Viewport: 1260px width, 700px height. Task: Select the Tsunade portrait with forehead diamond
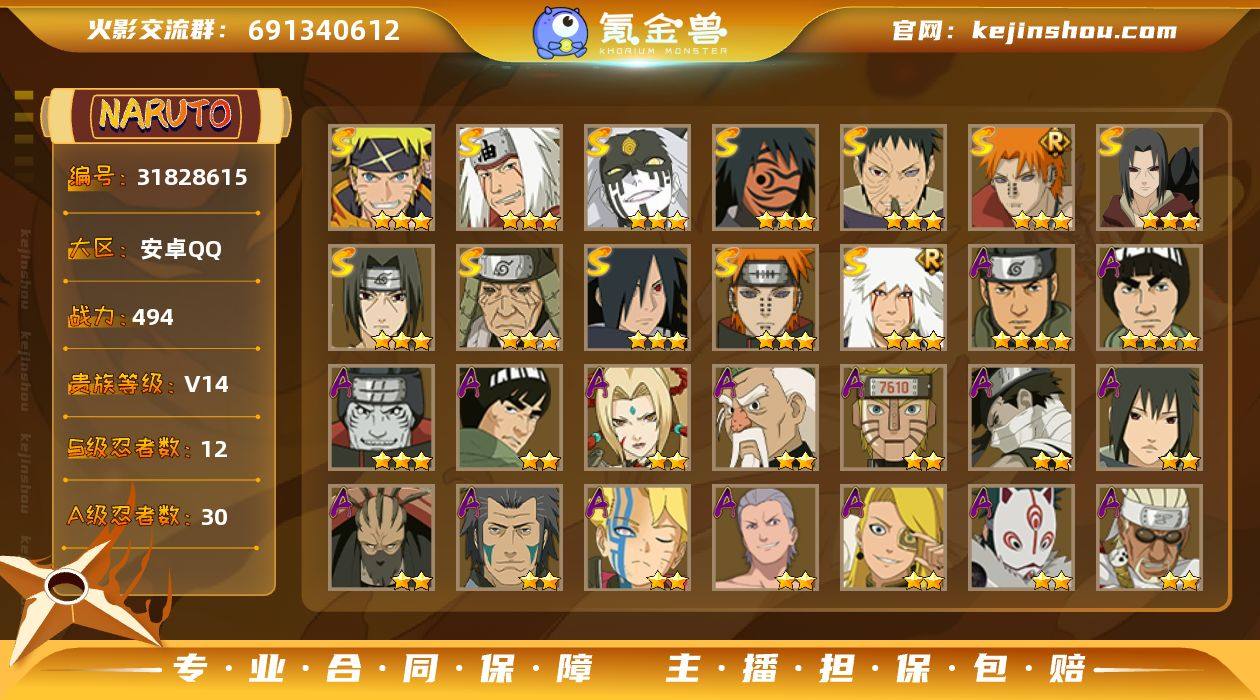[x=638, y=418]
